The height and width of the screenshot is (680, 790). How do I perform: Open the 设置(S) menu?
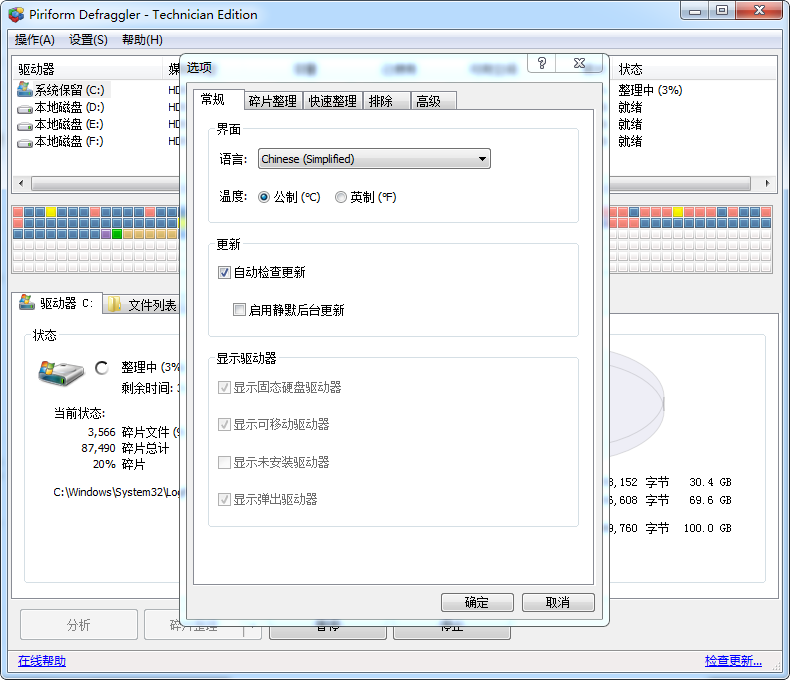pos(88,40)
